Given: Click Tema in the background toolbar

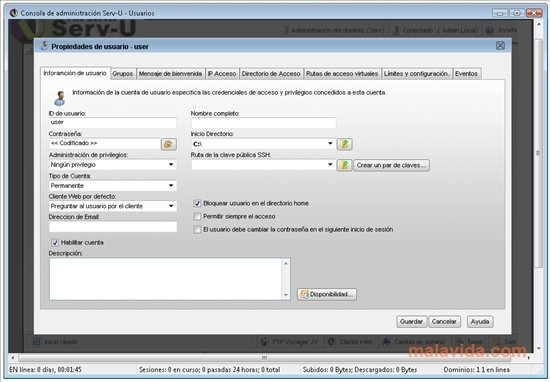Looking at the screenshot, I should (469, 342).
